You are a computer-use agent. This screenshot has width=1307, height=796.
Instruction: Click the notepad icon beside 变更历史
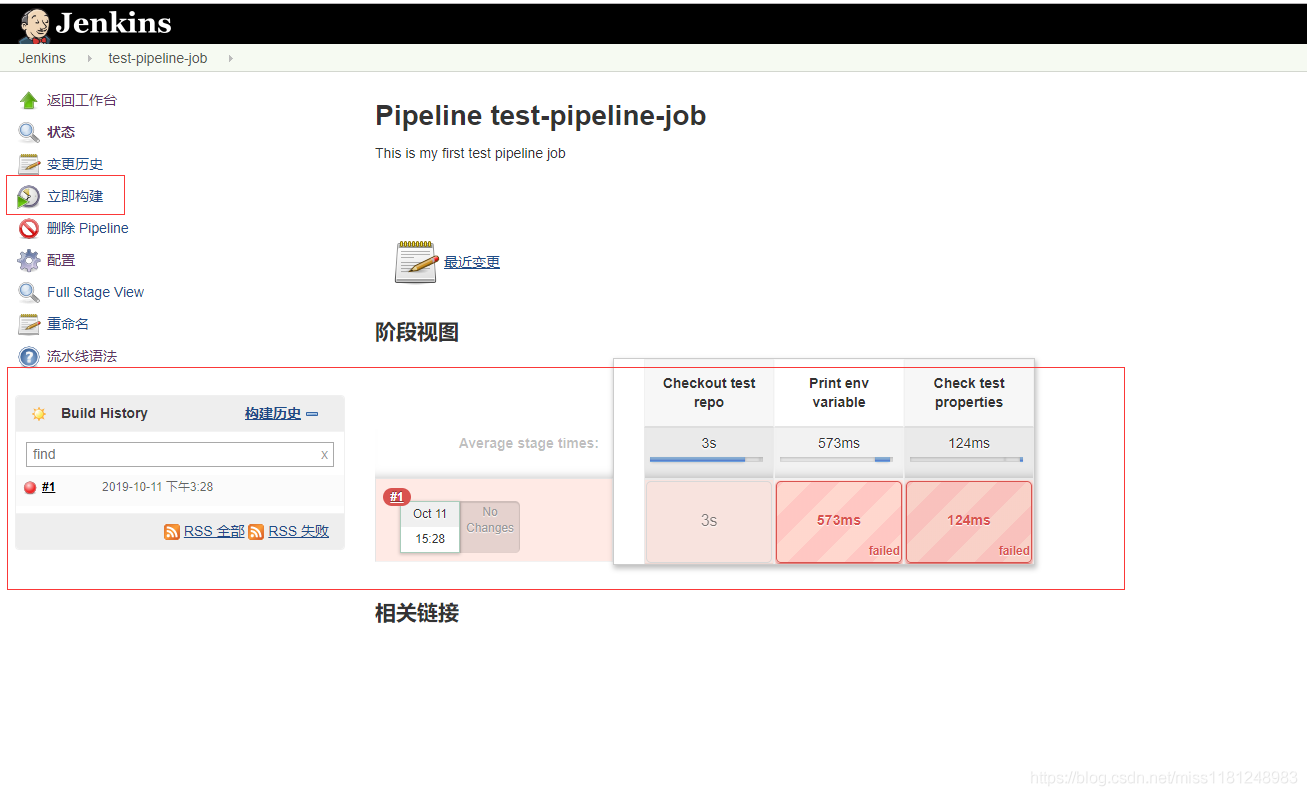click(29, 164)
